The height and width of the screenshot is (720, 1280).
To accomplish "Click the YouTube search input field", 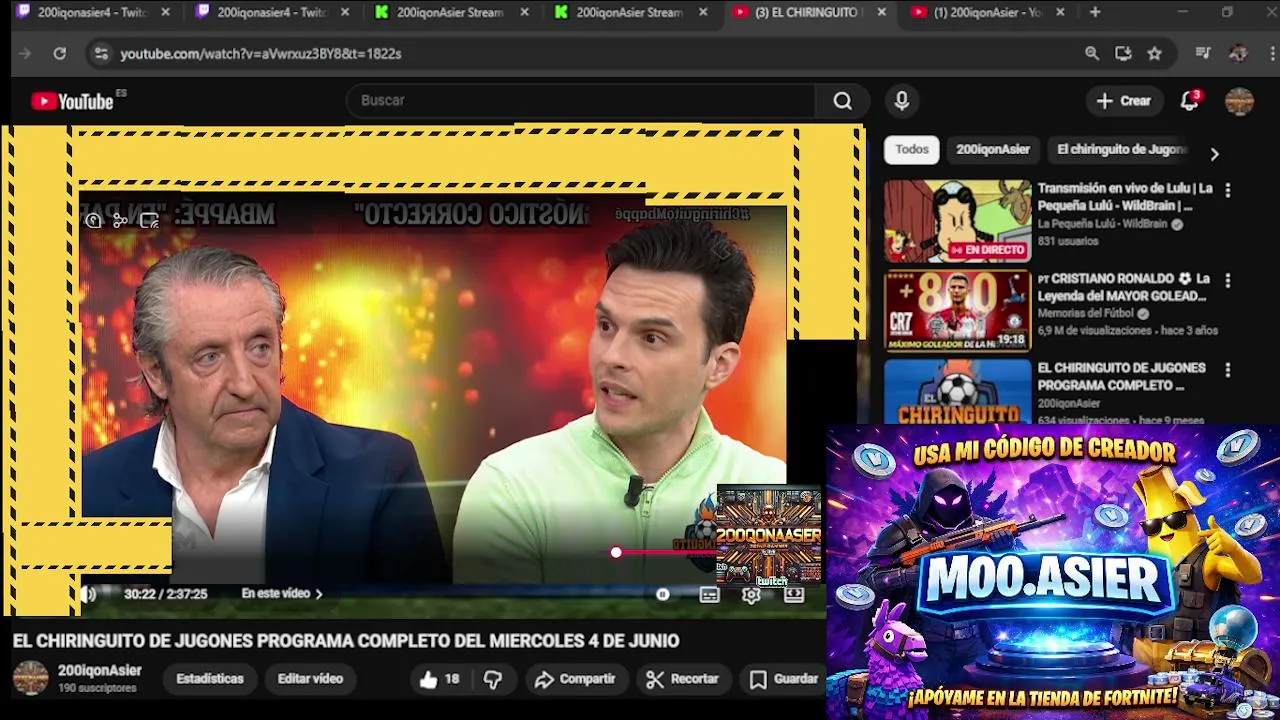I will [580, 101].
